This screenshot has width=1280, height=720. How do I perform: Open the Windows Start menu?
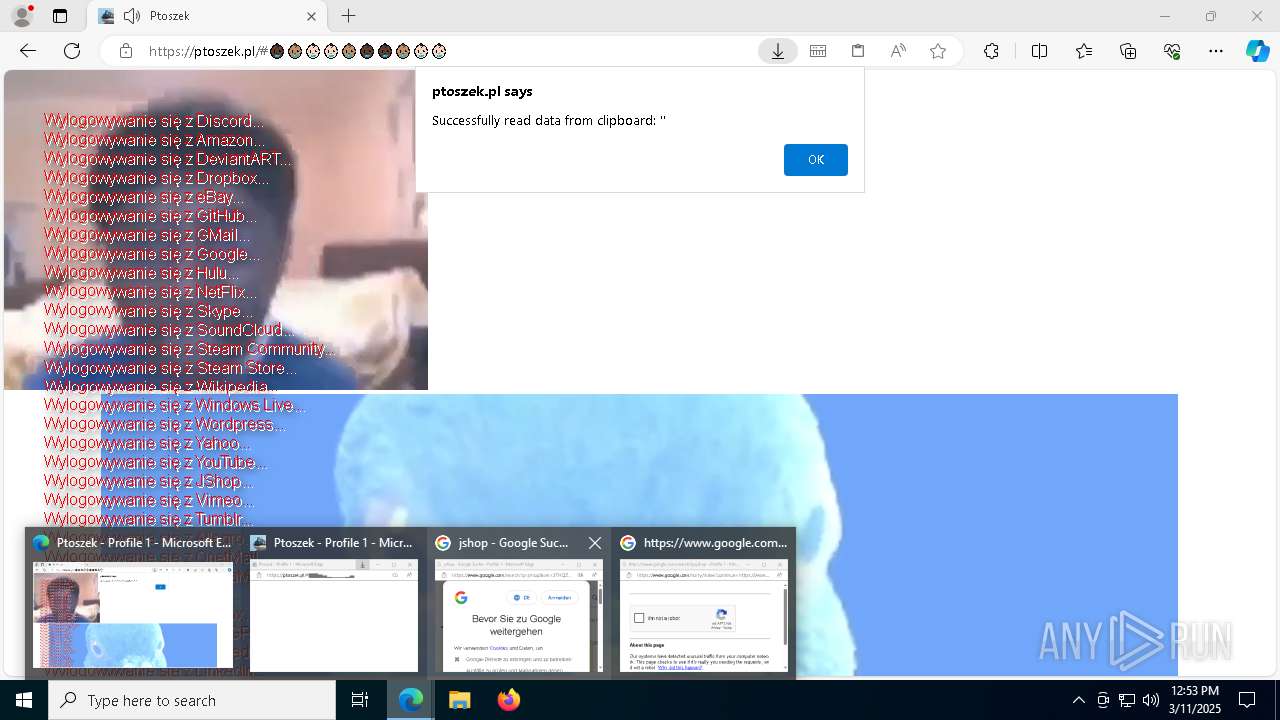click(24, 700)
